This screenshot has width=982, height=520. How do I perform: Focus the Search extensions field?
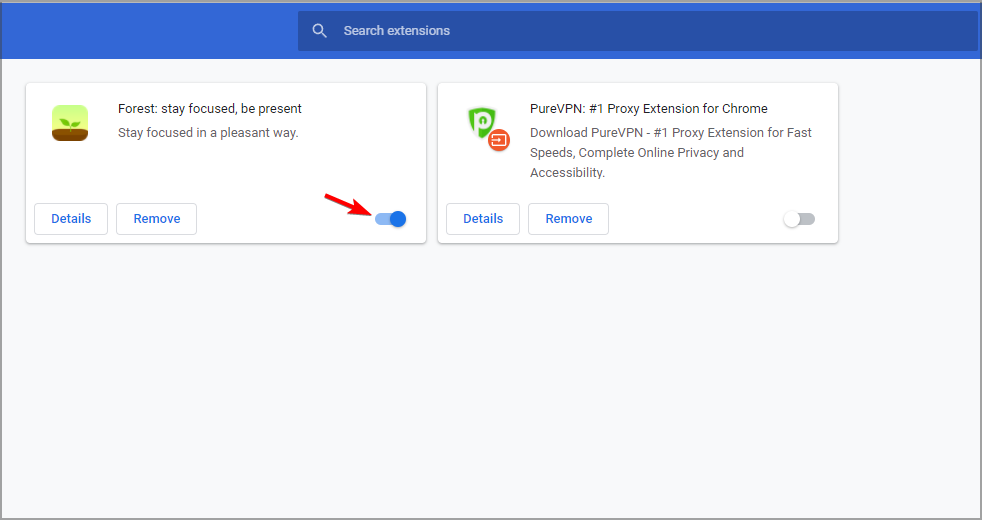[x=638, y=31]
